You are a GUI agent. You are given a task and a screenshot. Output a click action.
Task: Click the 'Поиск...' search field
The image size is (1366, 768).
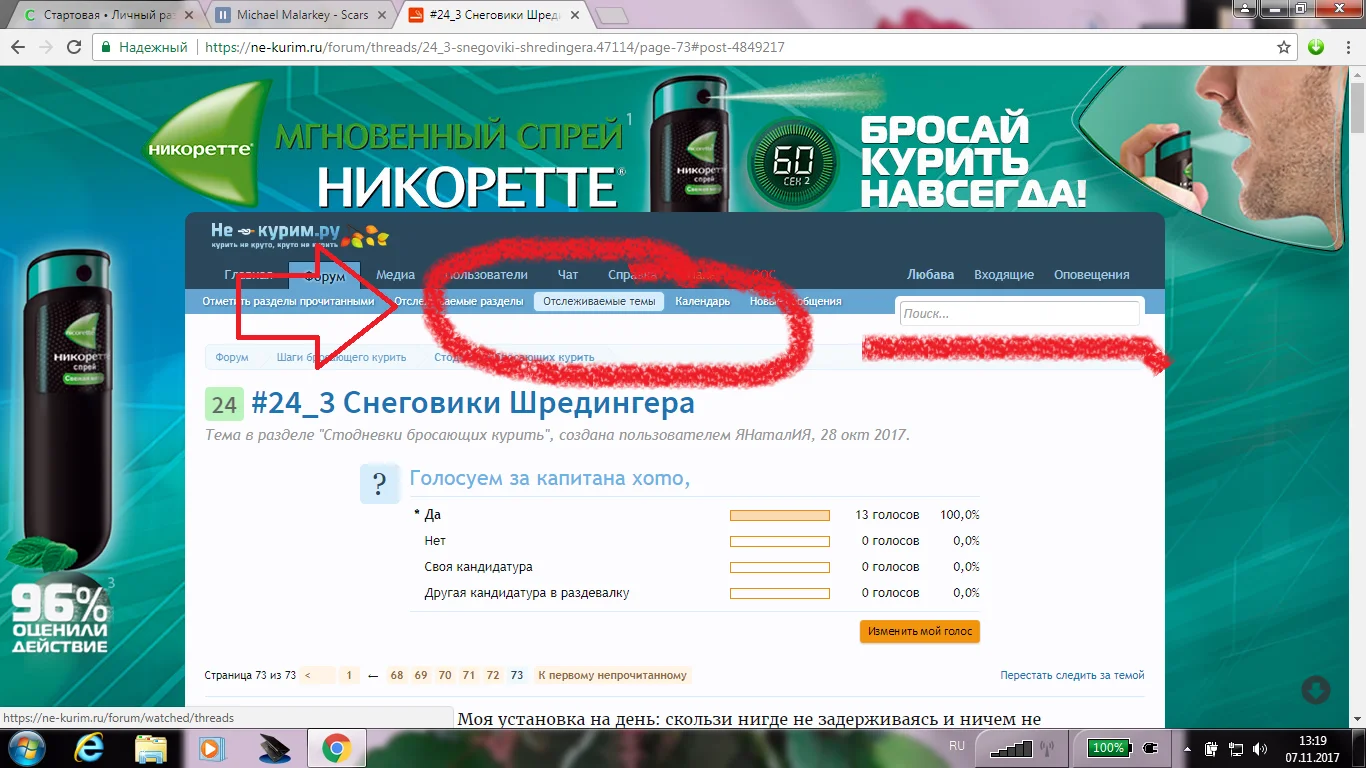[x=1019, y=313]
